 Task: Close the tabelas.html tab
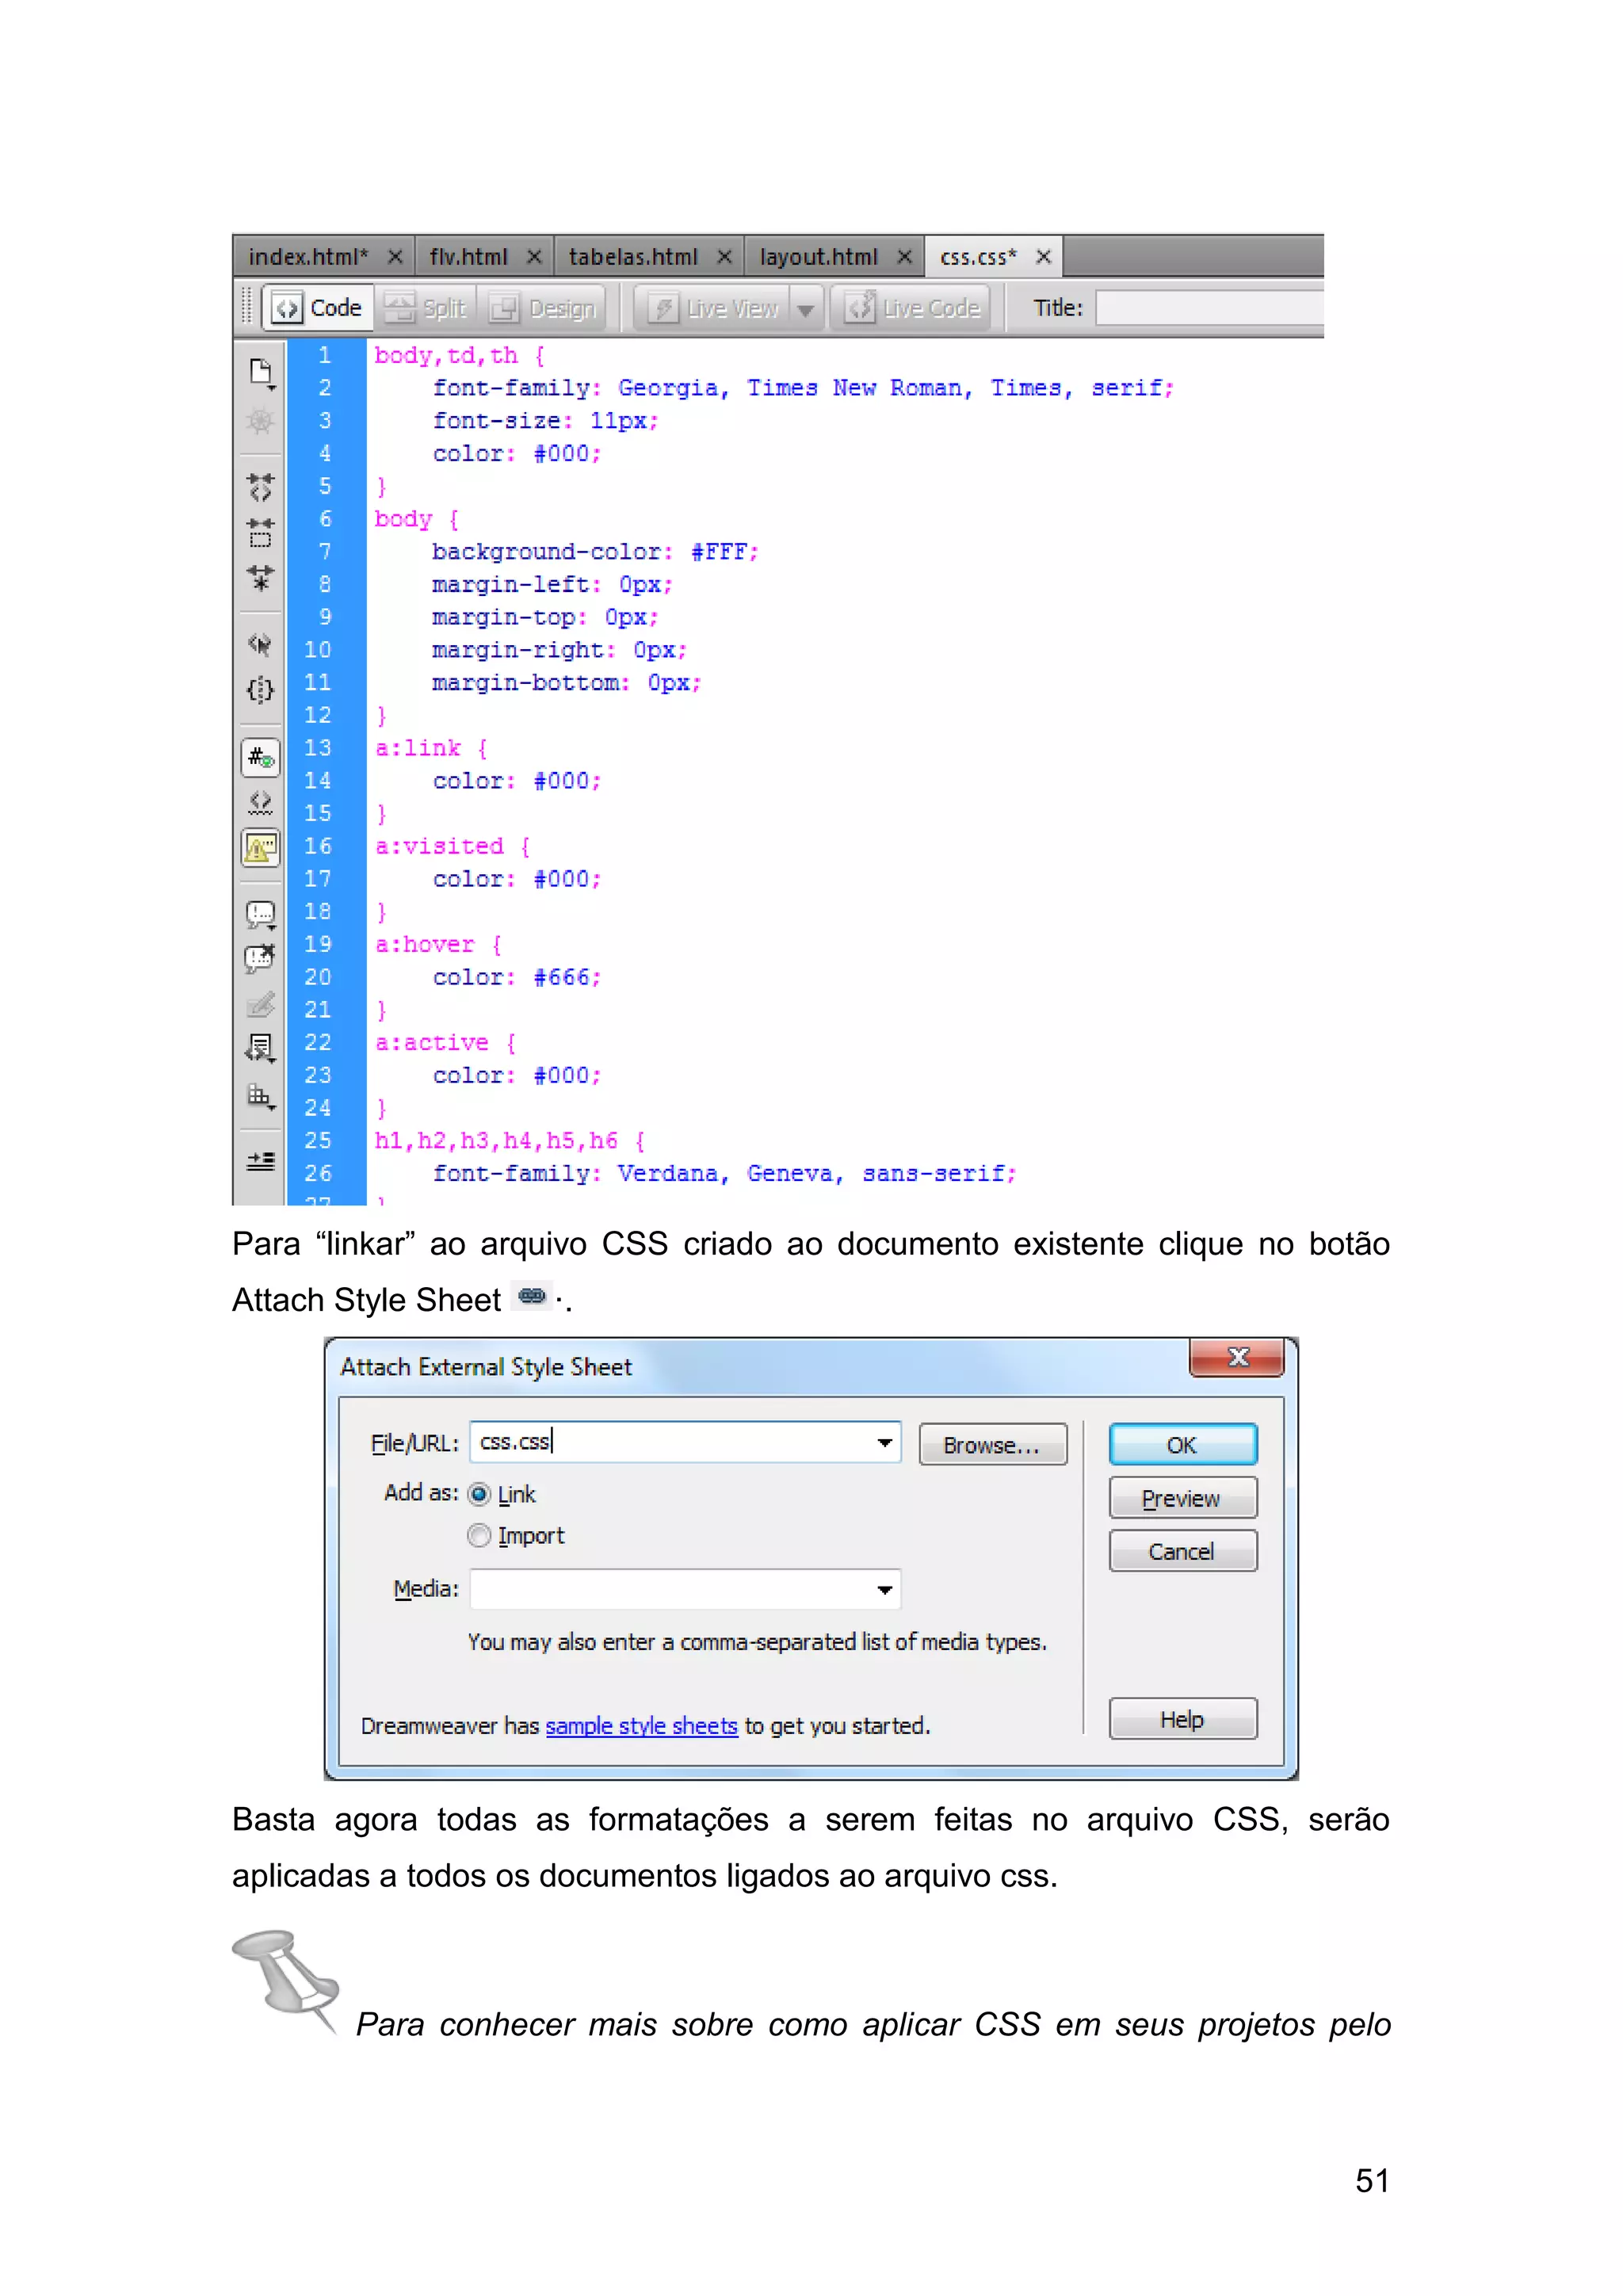pos(724,257)
